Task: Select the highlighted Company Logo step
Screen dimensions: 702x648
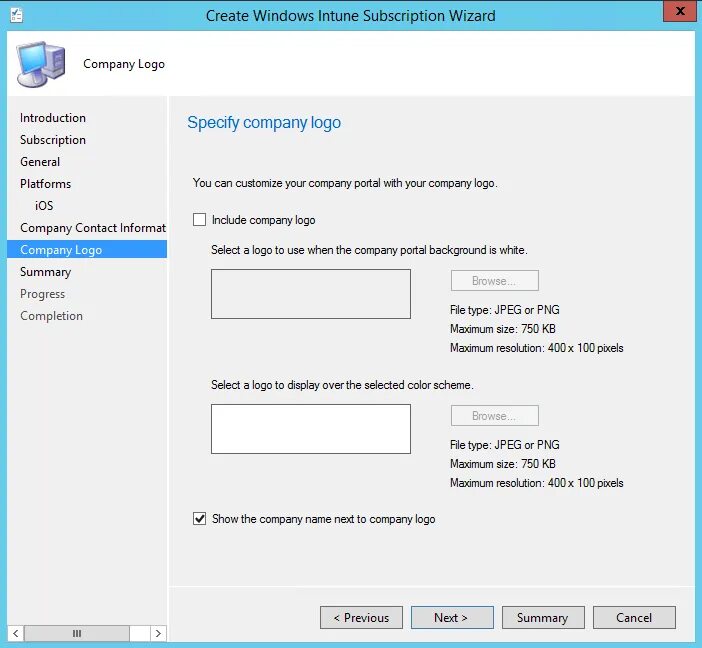Action: [87, 249]
